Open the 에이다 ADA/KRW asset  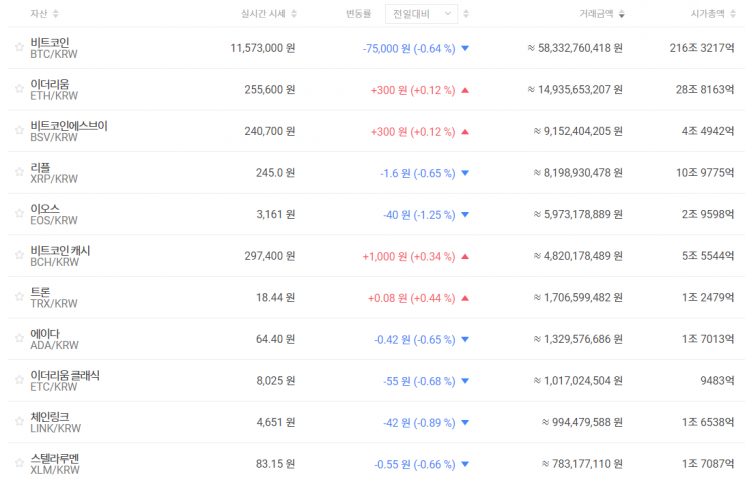54,339
